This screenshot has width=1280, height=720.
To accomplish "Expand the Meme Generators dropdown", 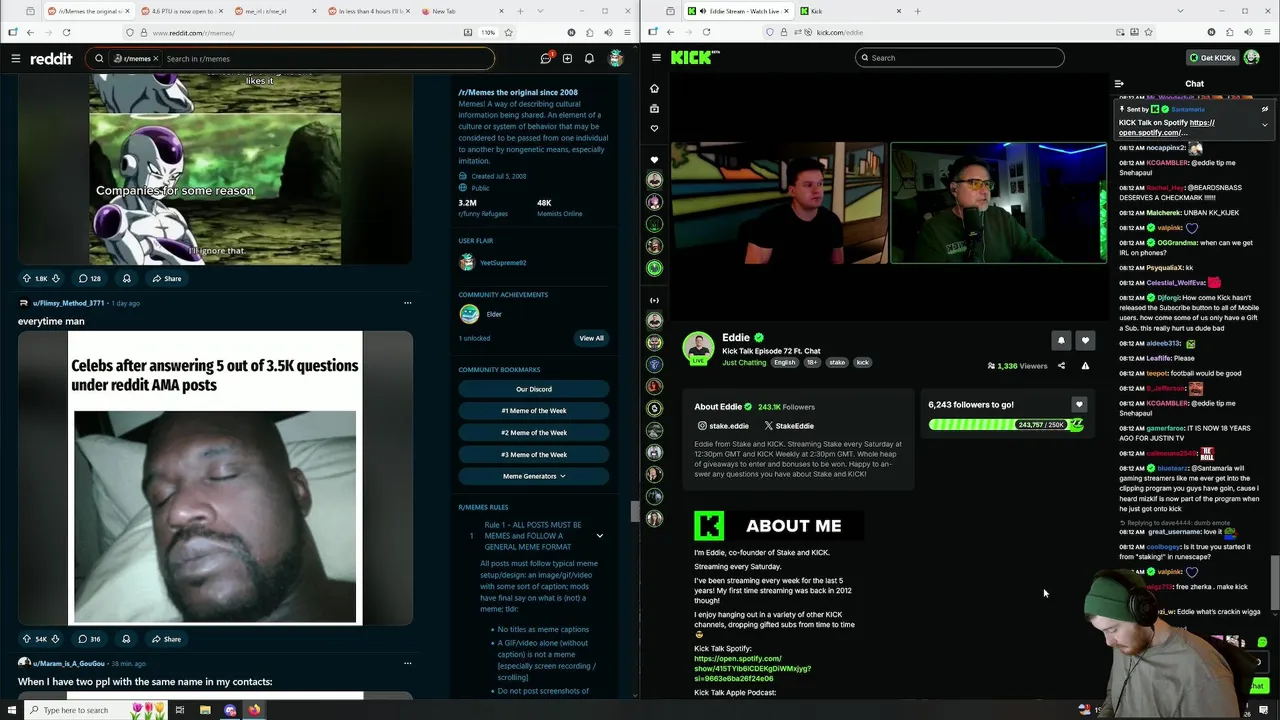I will (533, 476).
